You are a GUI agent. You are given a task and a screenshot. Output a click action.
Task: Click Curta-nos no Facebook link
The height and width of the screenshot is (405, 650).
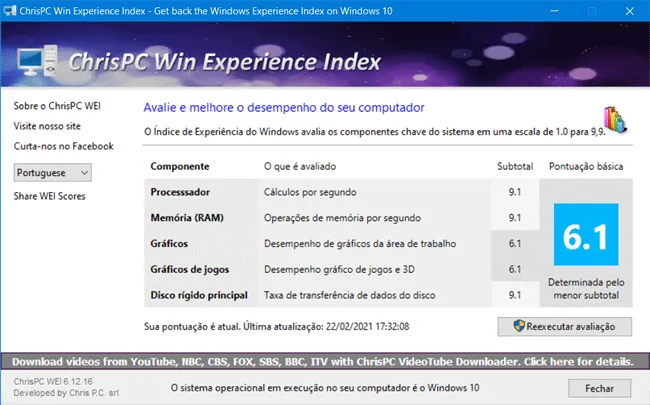pyautogui.click(x=63, y=146)
